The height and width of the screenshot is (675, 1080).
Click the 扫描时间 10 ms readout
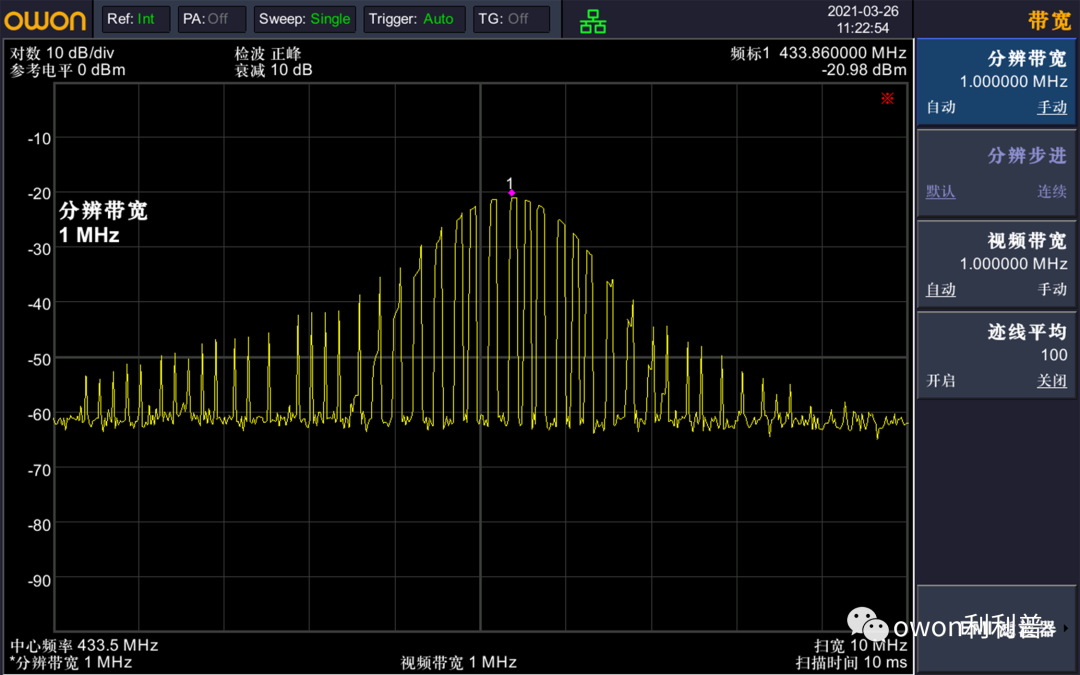tap(851, 663)
